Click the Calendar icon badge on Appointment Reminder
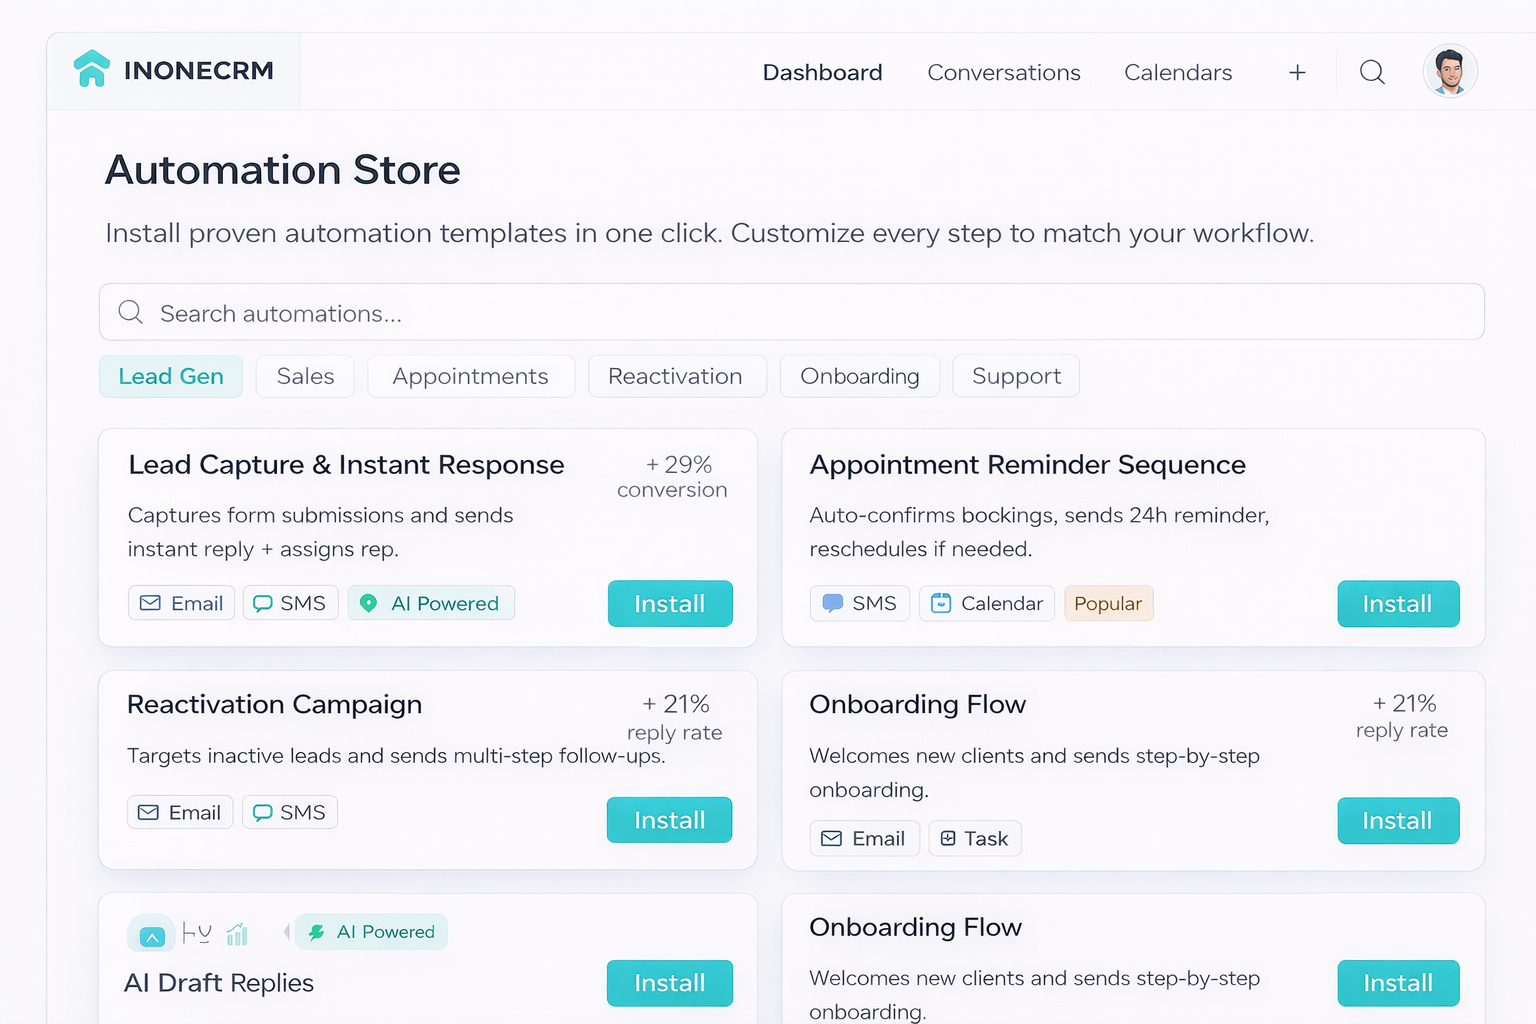The width and height of the screenshot is (1536, 1024). pos(941,602)
